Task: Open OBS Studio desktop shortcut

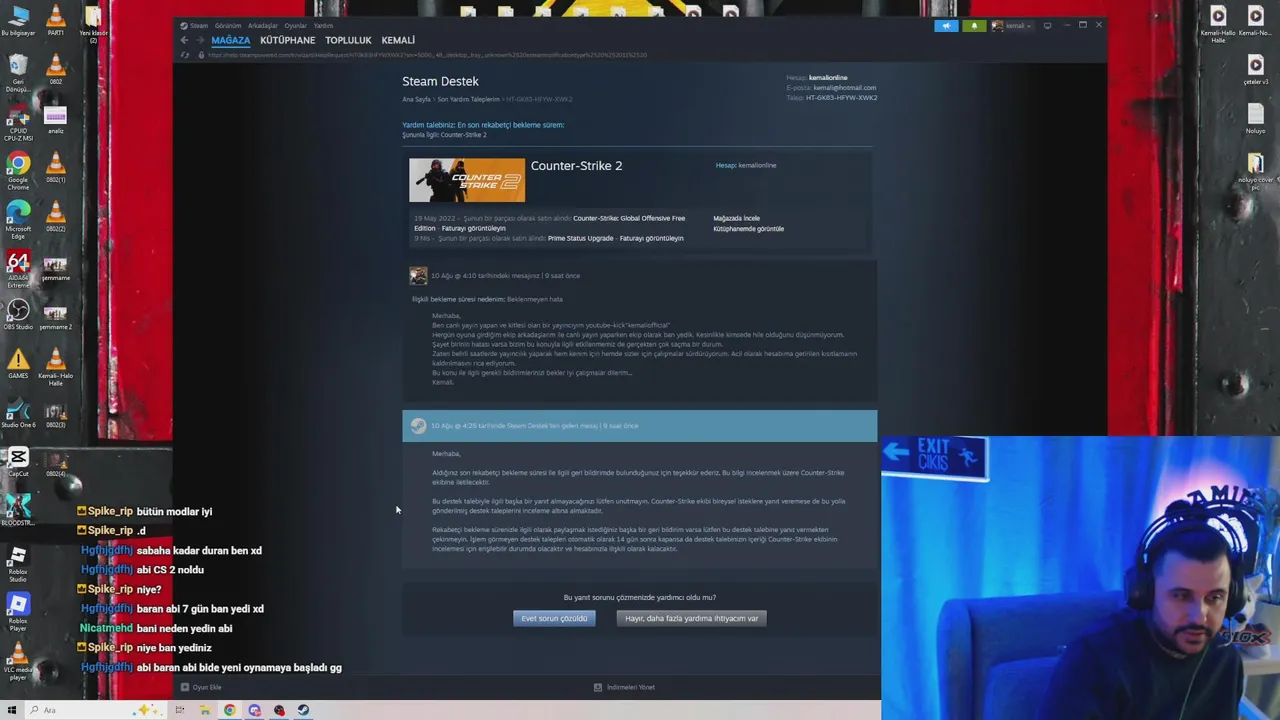Action: coord(18,316)
